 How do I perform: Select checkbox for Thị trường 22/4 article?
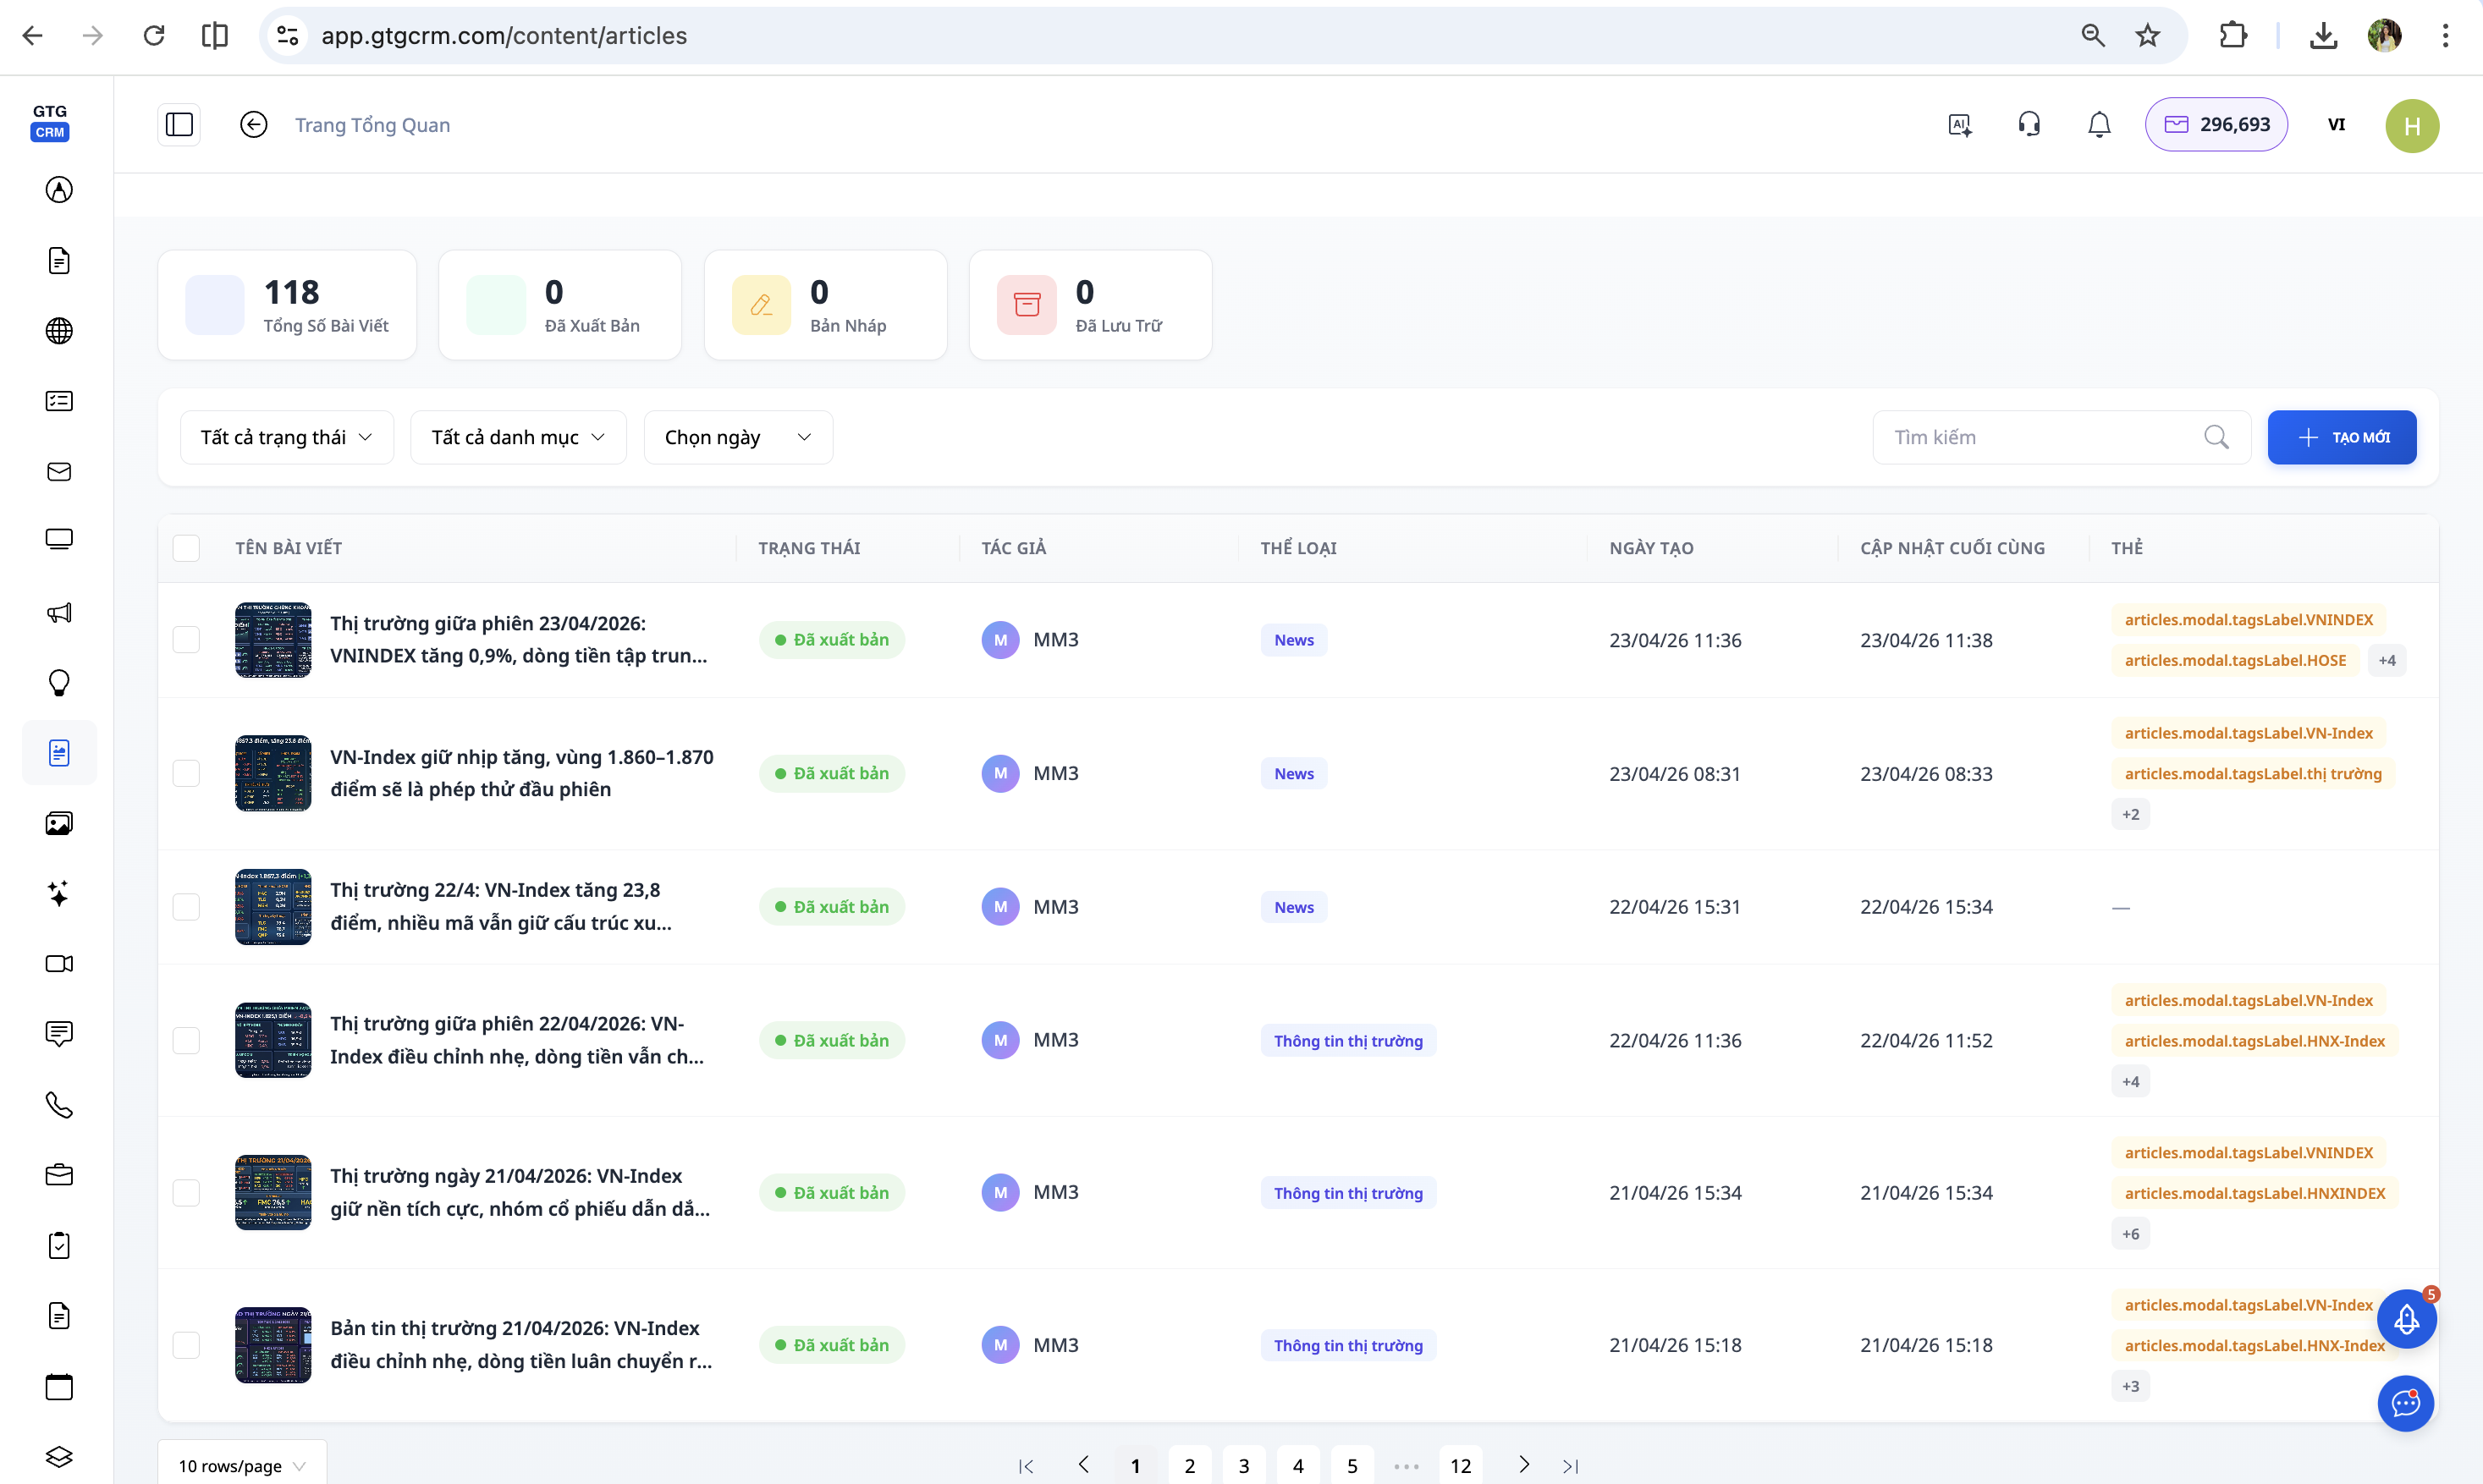pos(186,907)
